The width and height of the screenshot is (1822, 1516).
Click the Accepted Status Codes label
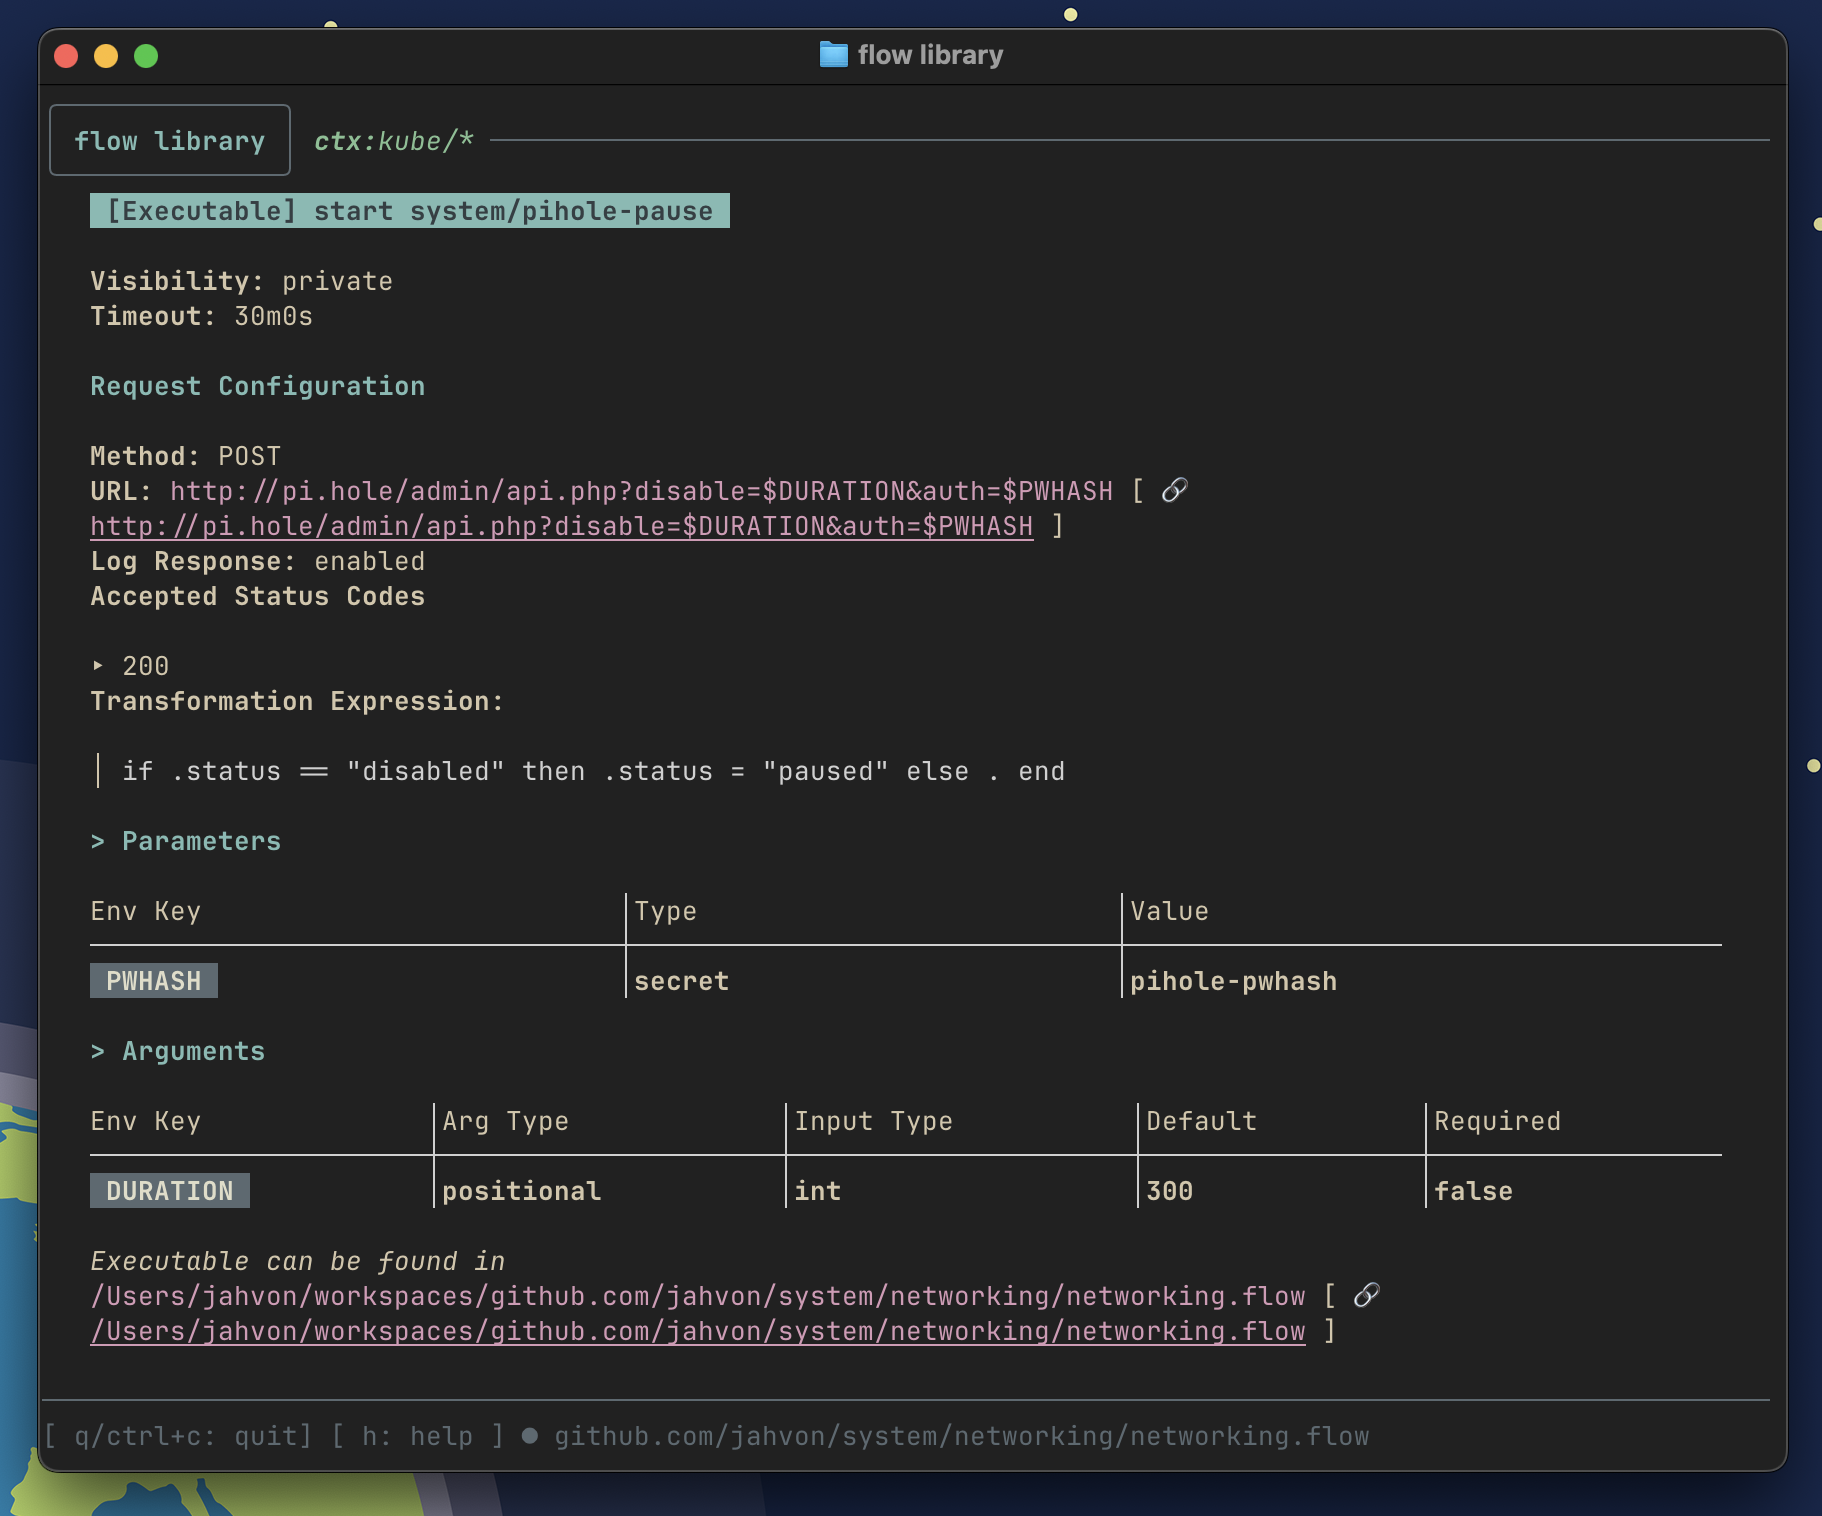[x=258, y=596]
